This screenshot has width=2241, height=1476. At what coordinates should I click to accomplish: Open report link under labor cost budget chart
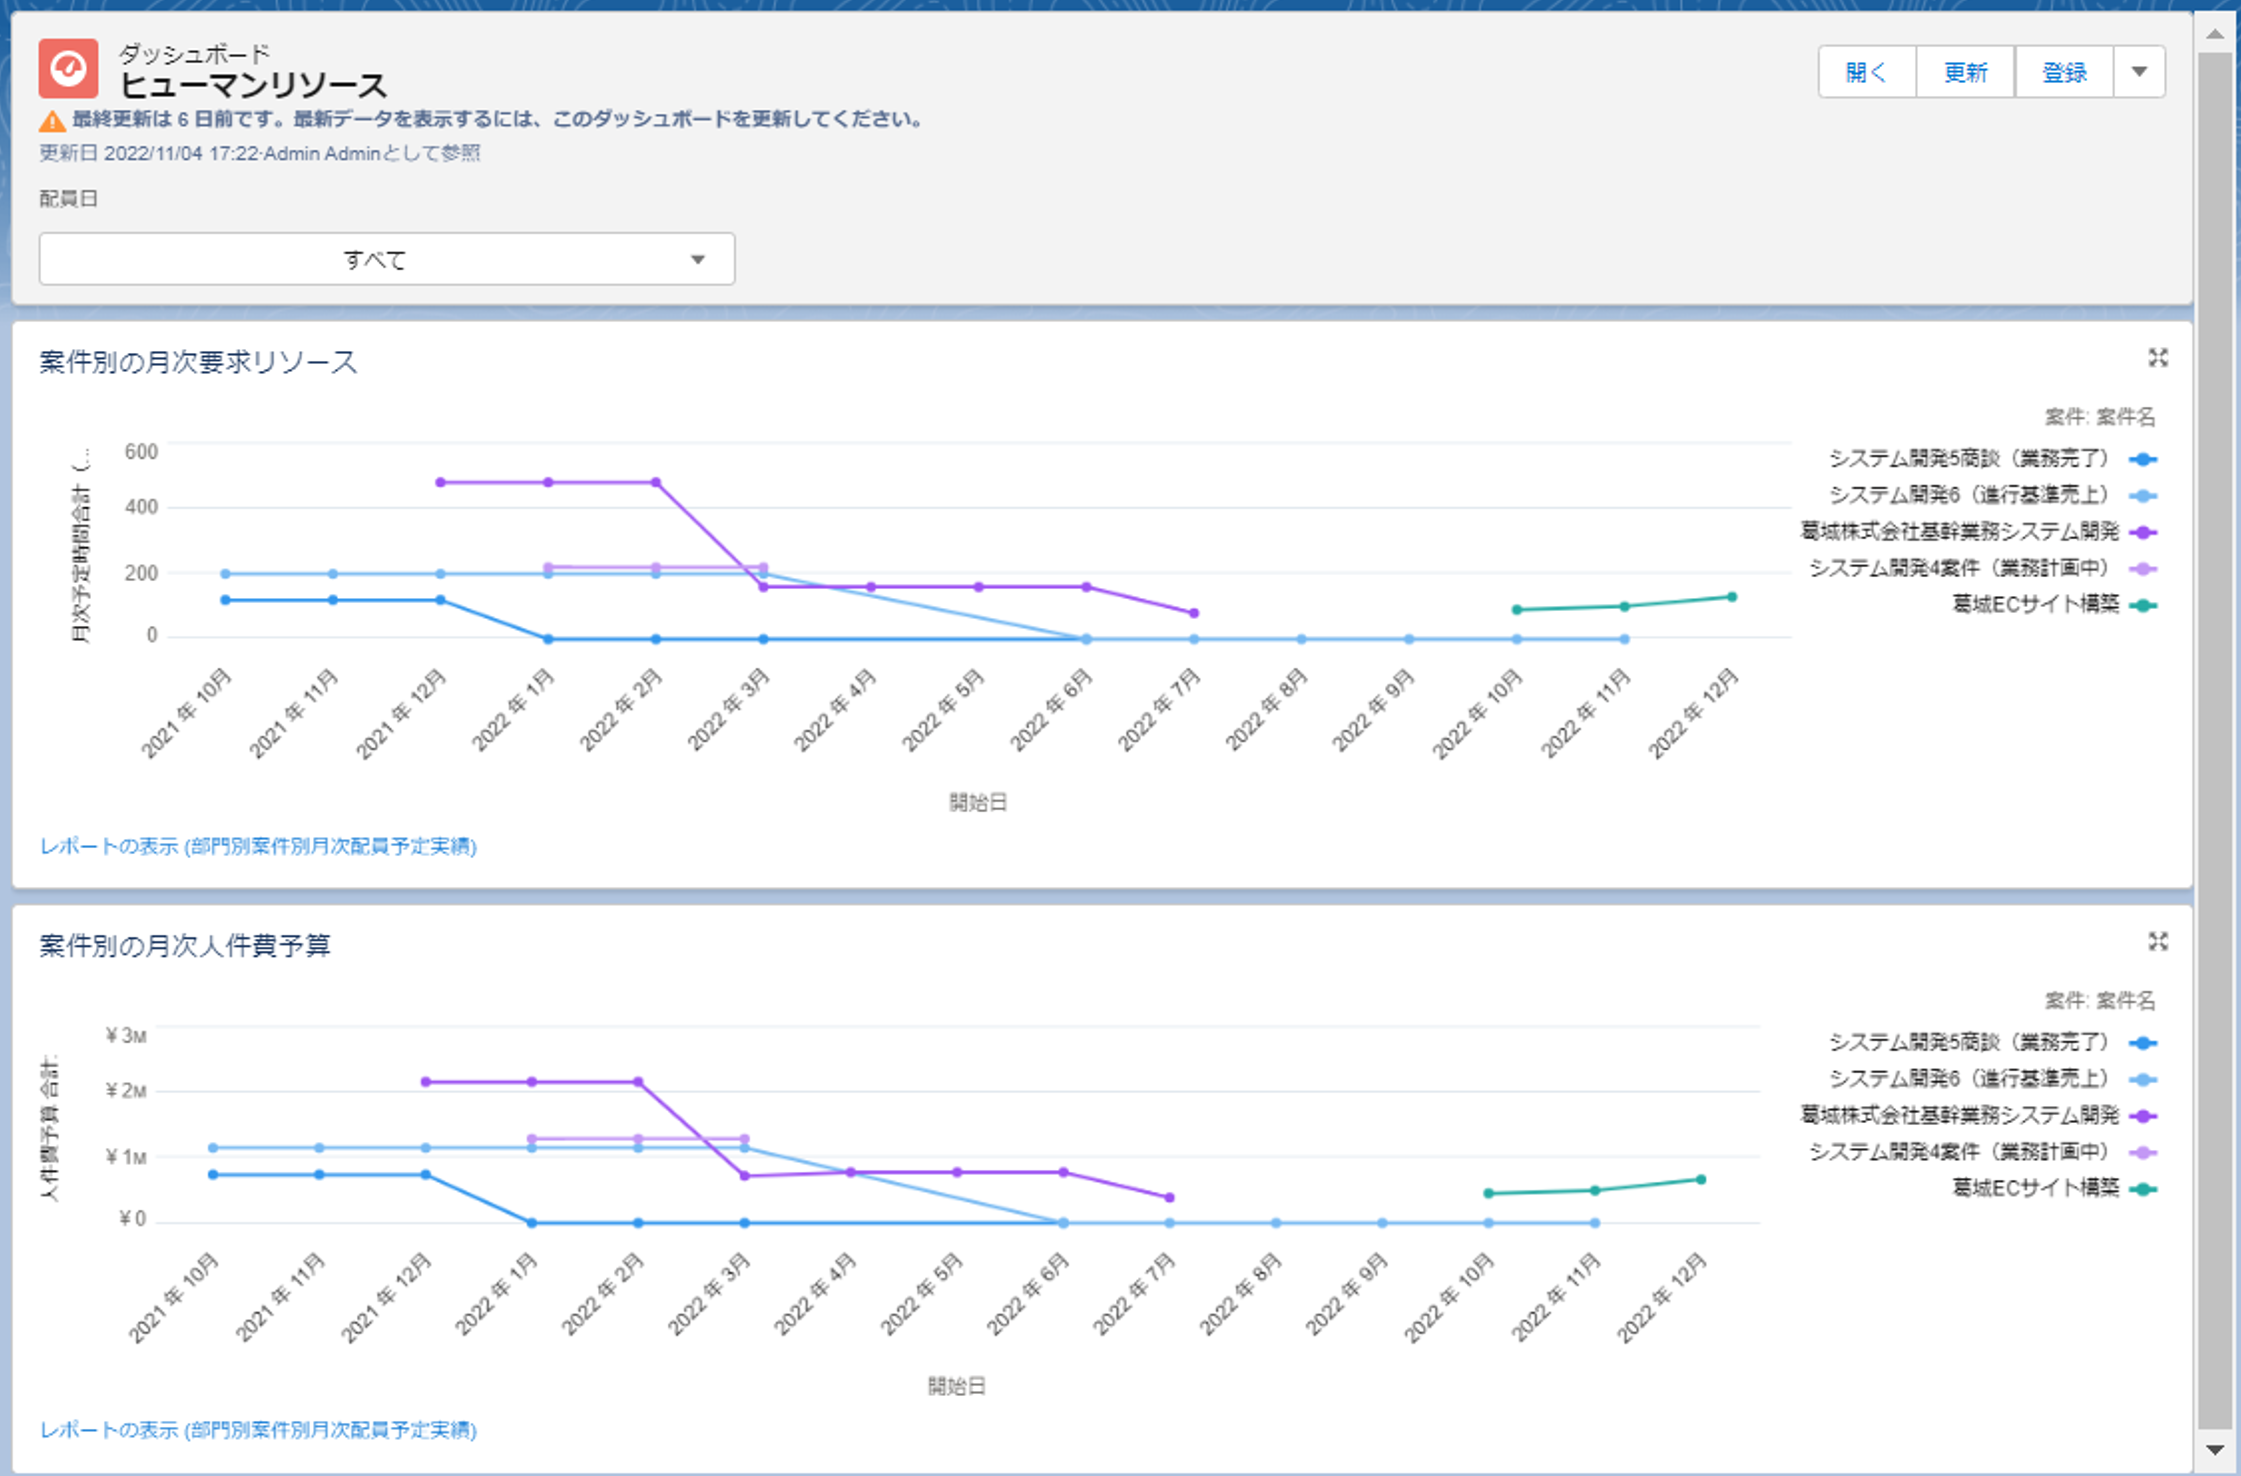point(258,1430)
